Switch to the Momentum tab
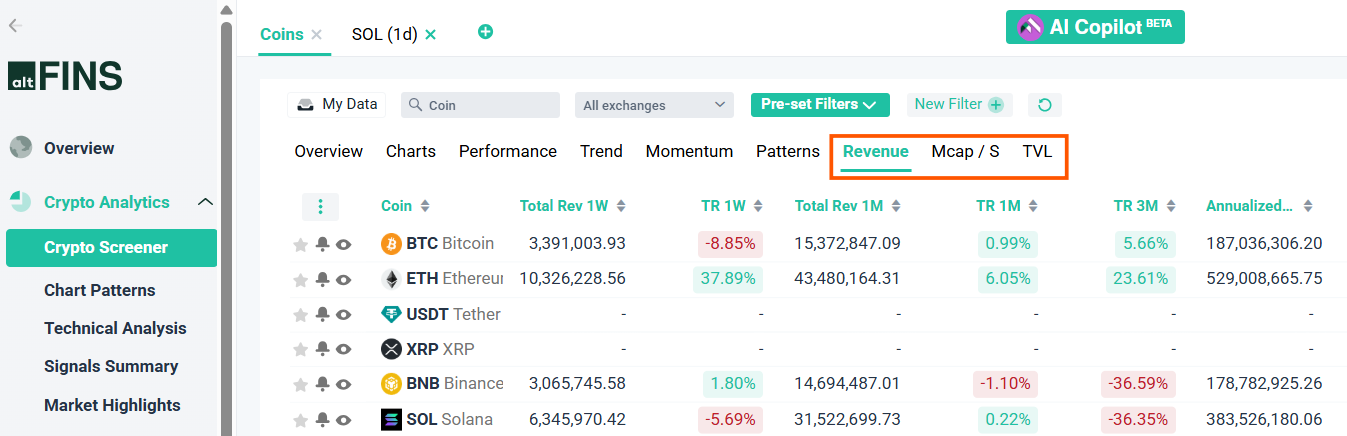 point(690,152)
